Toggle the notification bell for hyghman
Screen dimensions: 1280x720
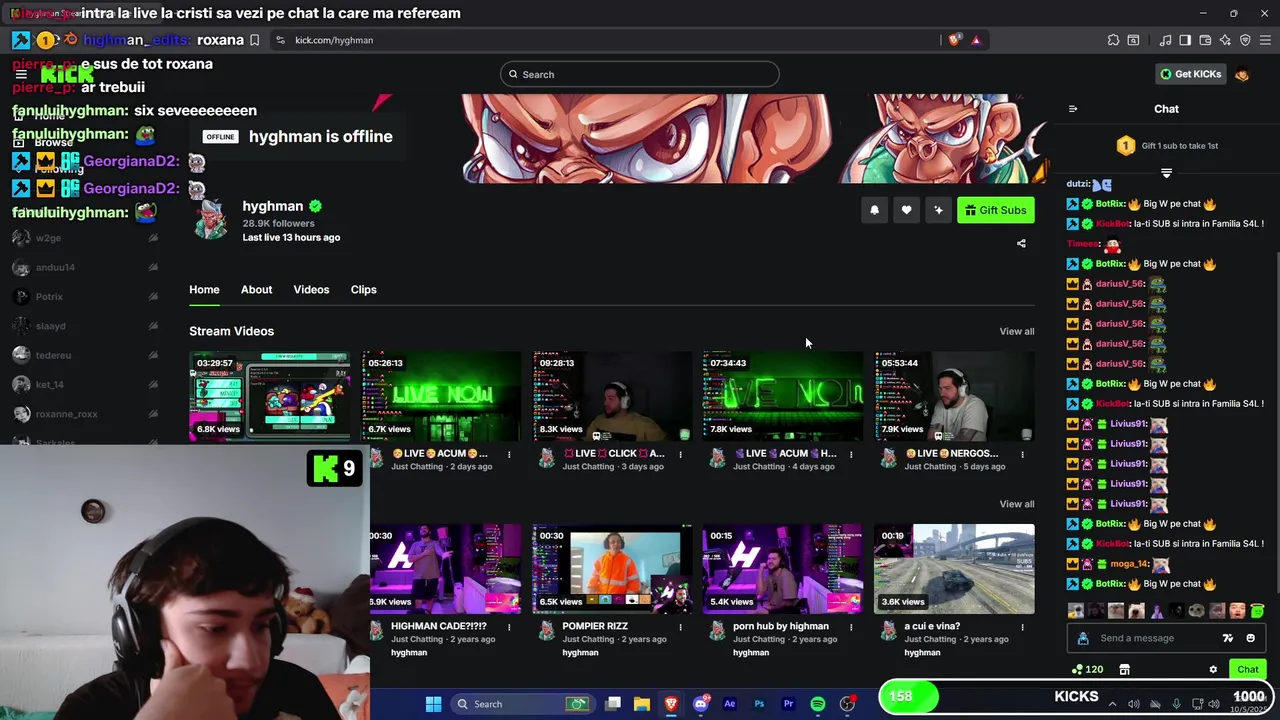(x=874, y=210)
